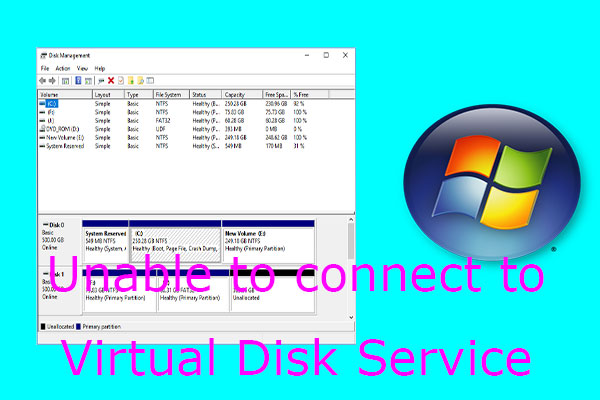Open the File menu

(45, 68)
